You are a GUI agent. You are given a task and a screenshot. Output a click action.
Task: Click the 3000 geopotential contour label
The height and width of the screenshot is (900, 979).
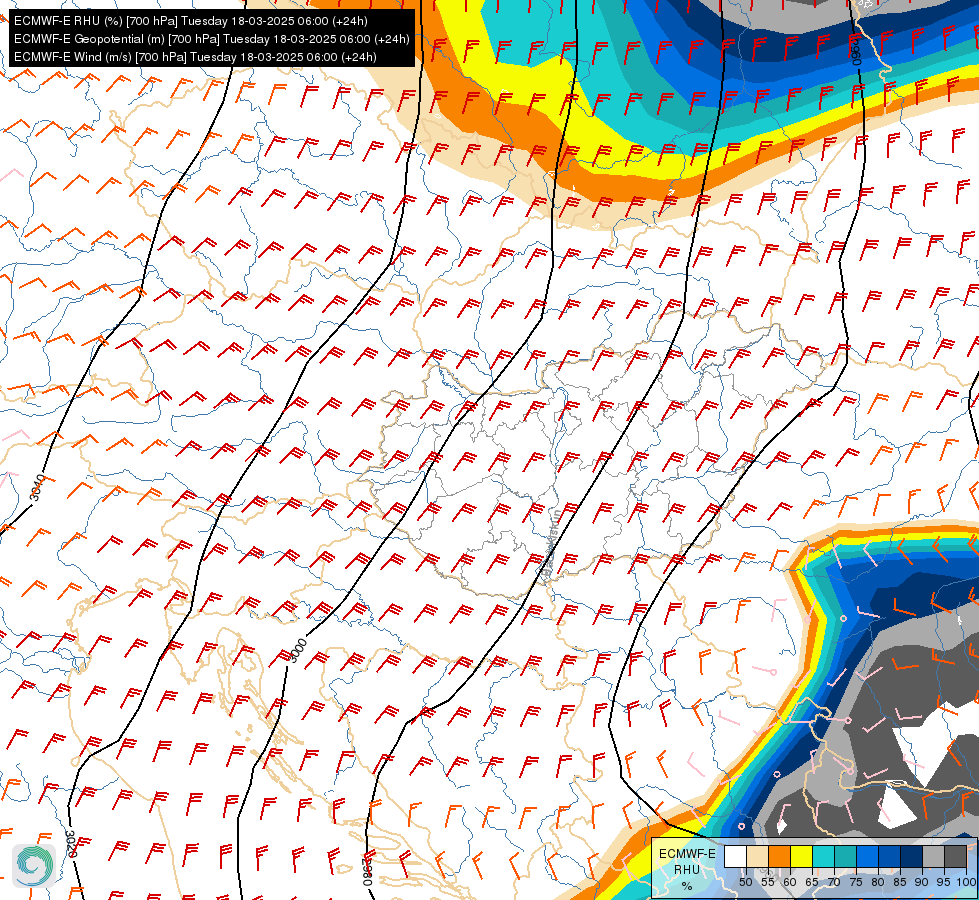pos(298,650)
